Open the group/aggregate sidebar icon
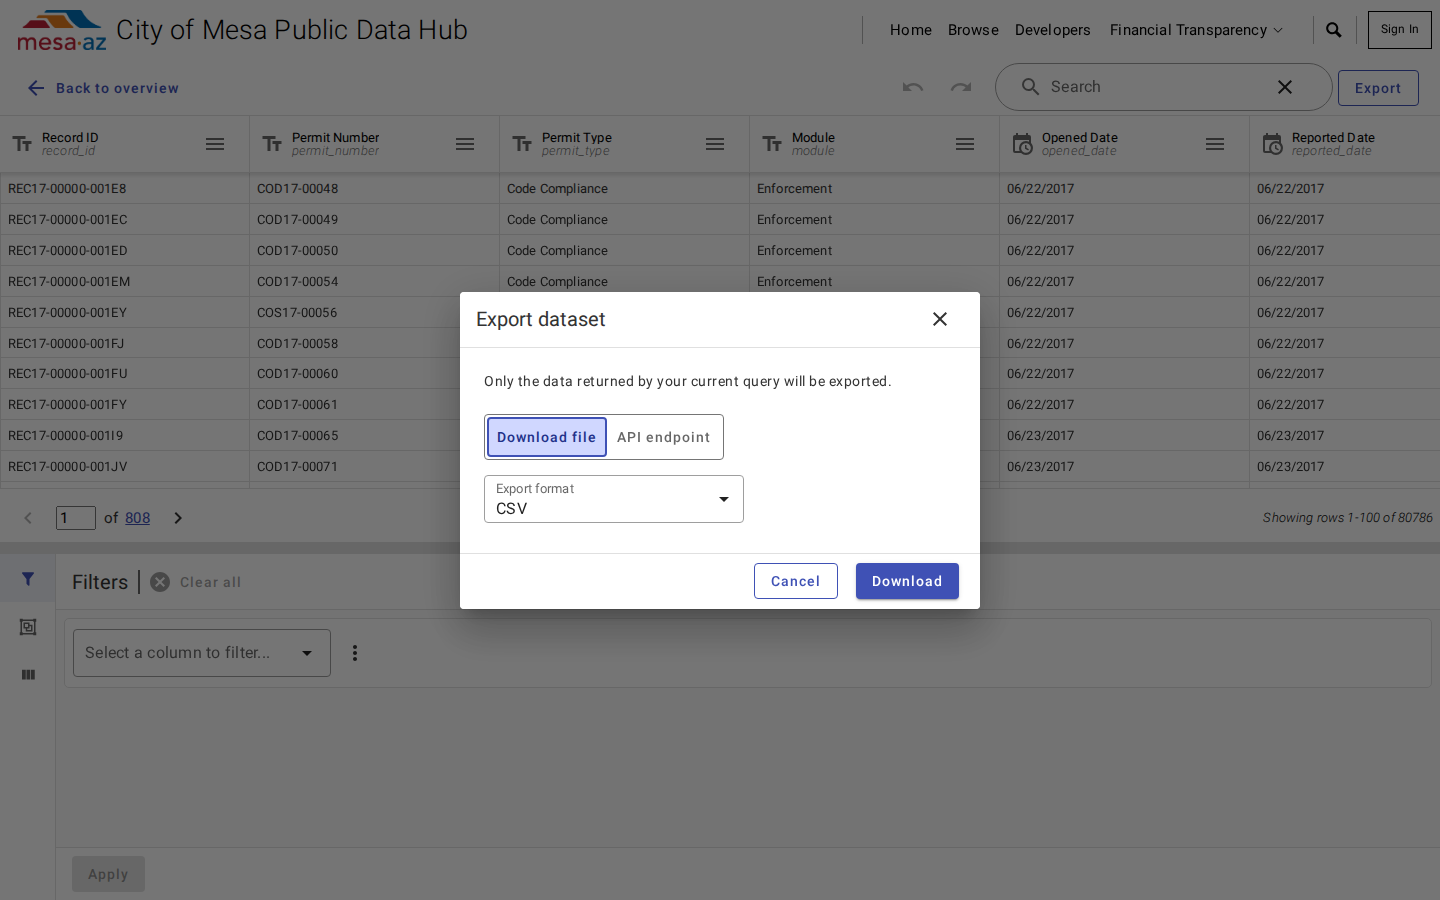Image resolution: width=1440 pixels, height=900 pixels. [28, 627]
